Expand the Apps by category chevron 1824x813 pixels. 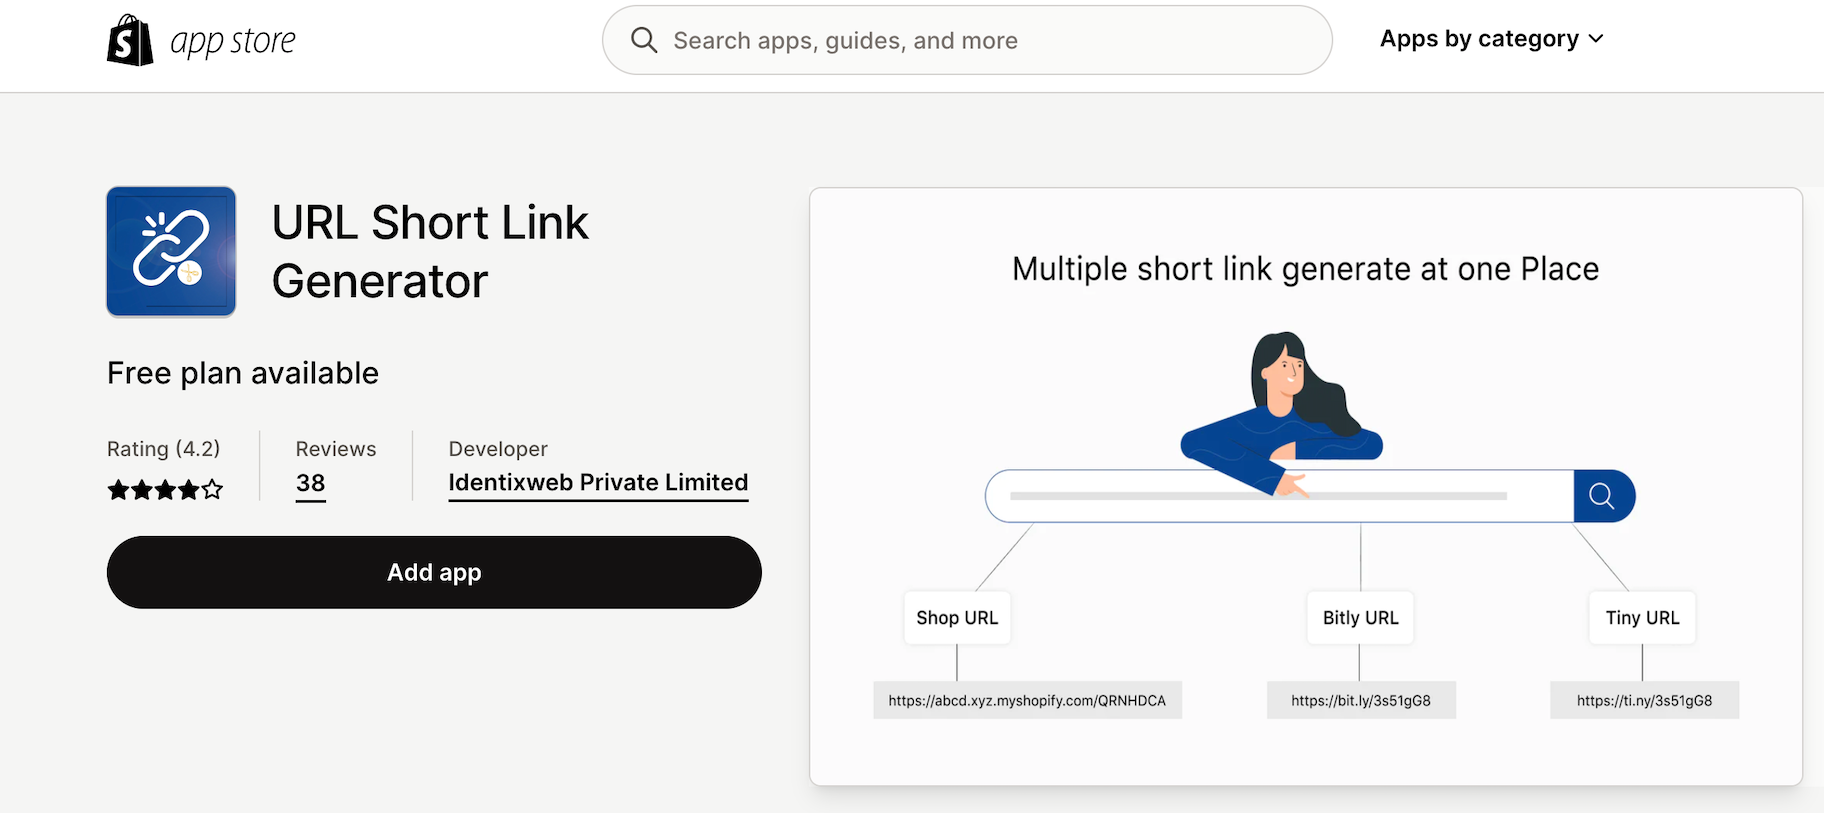(1596, 39)
